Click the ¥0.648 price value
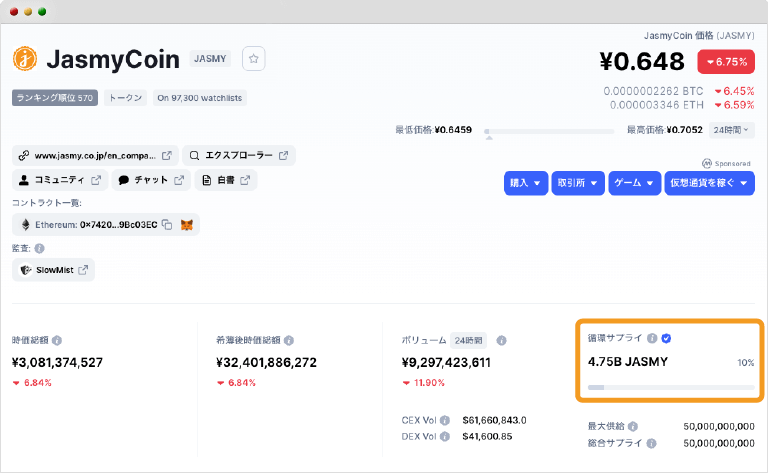Image resolution: width=768 pixels, height=473 pixels. pyautogui.click(x=642, y=62)
